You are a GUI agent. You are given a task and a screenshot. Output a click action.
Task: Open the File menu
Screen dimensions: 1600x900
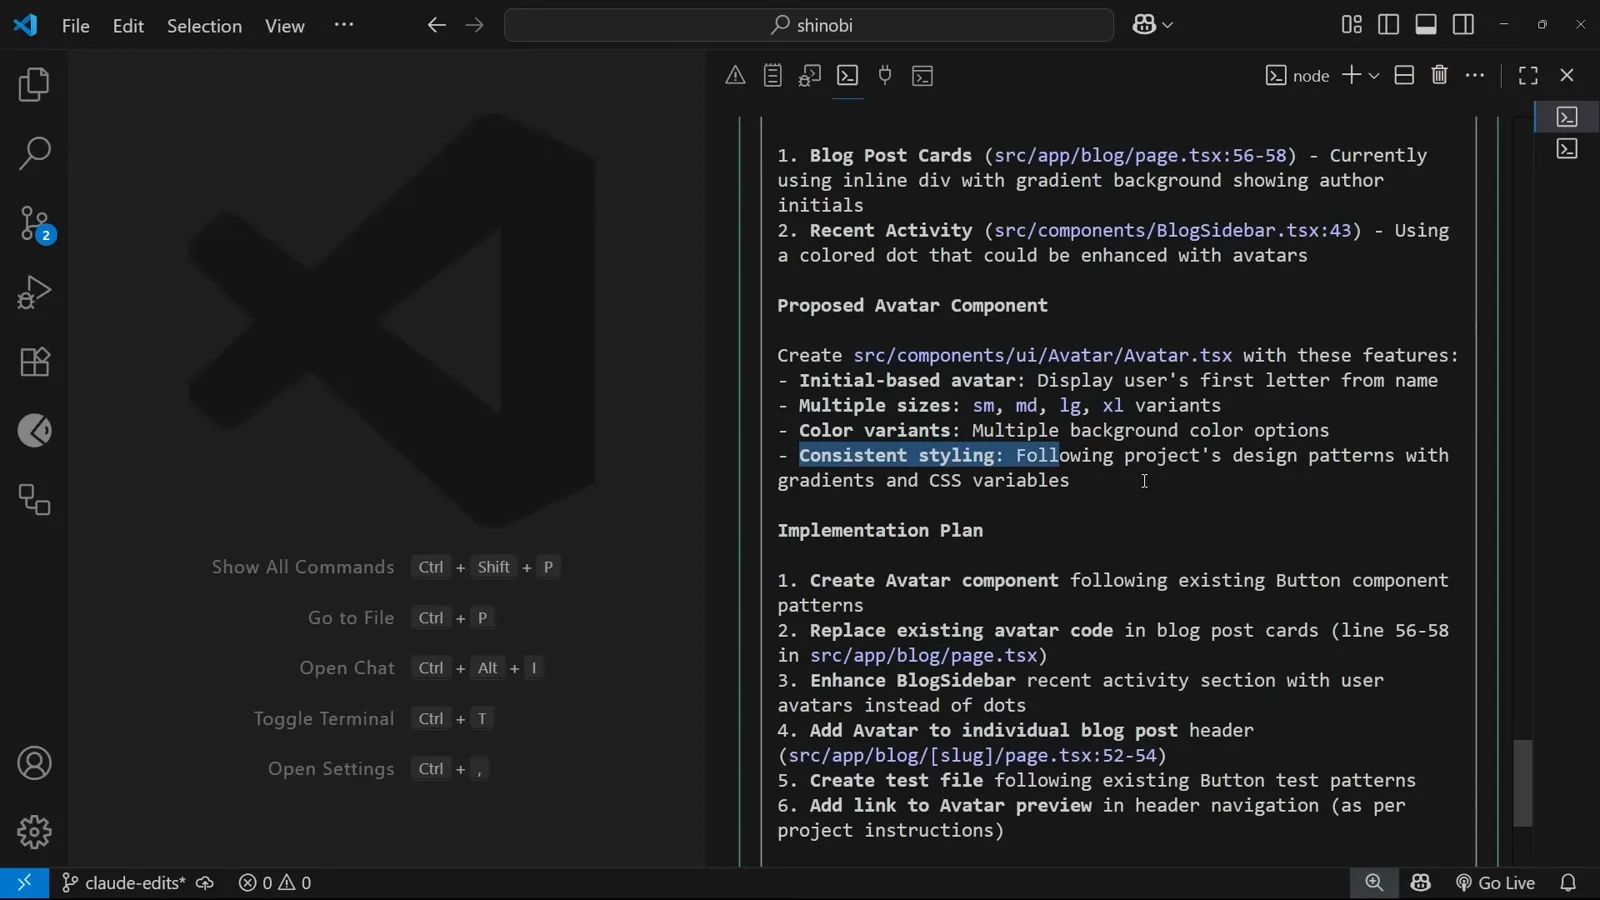[76, 26]
